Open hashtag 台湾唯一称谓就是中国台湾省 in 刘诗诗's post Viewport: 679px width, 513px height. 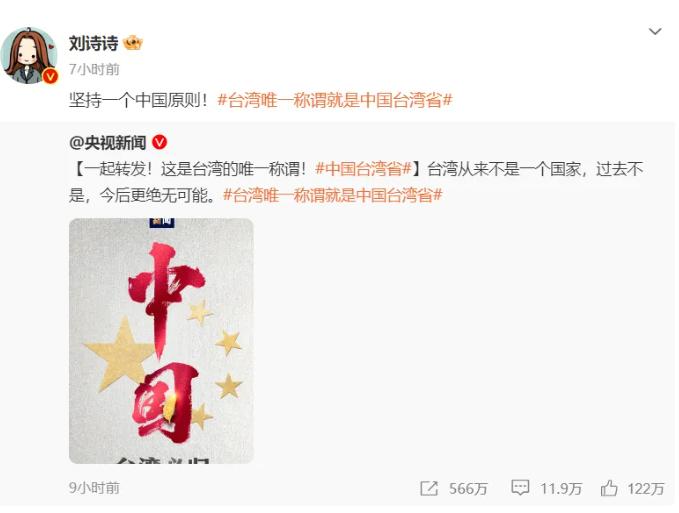click(x=335, y=100)
